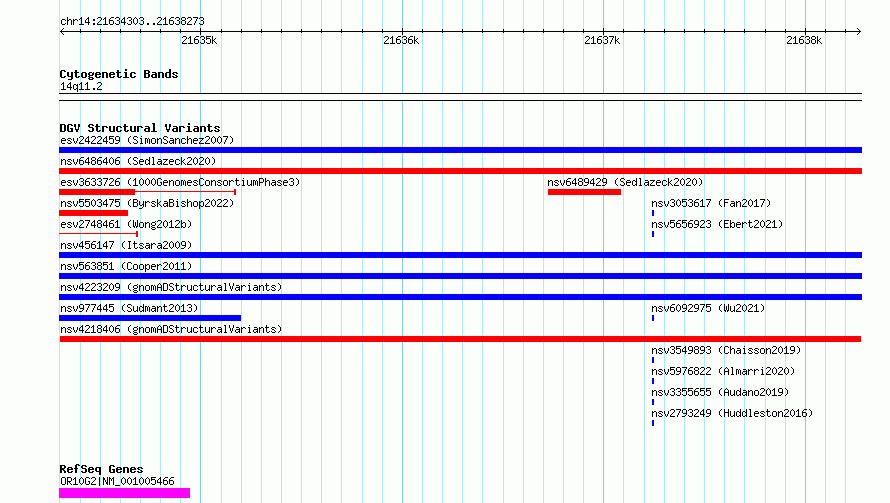Viewport: 890px width, 503px height.
Task: Click the small blue marker under nsv3355655
Action: [653, 402]
